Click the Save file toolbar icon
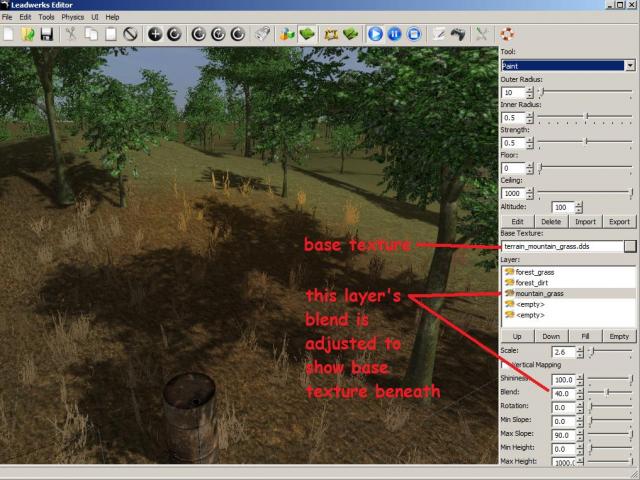 [x=46, y=34]
